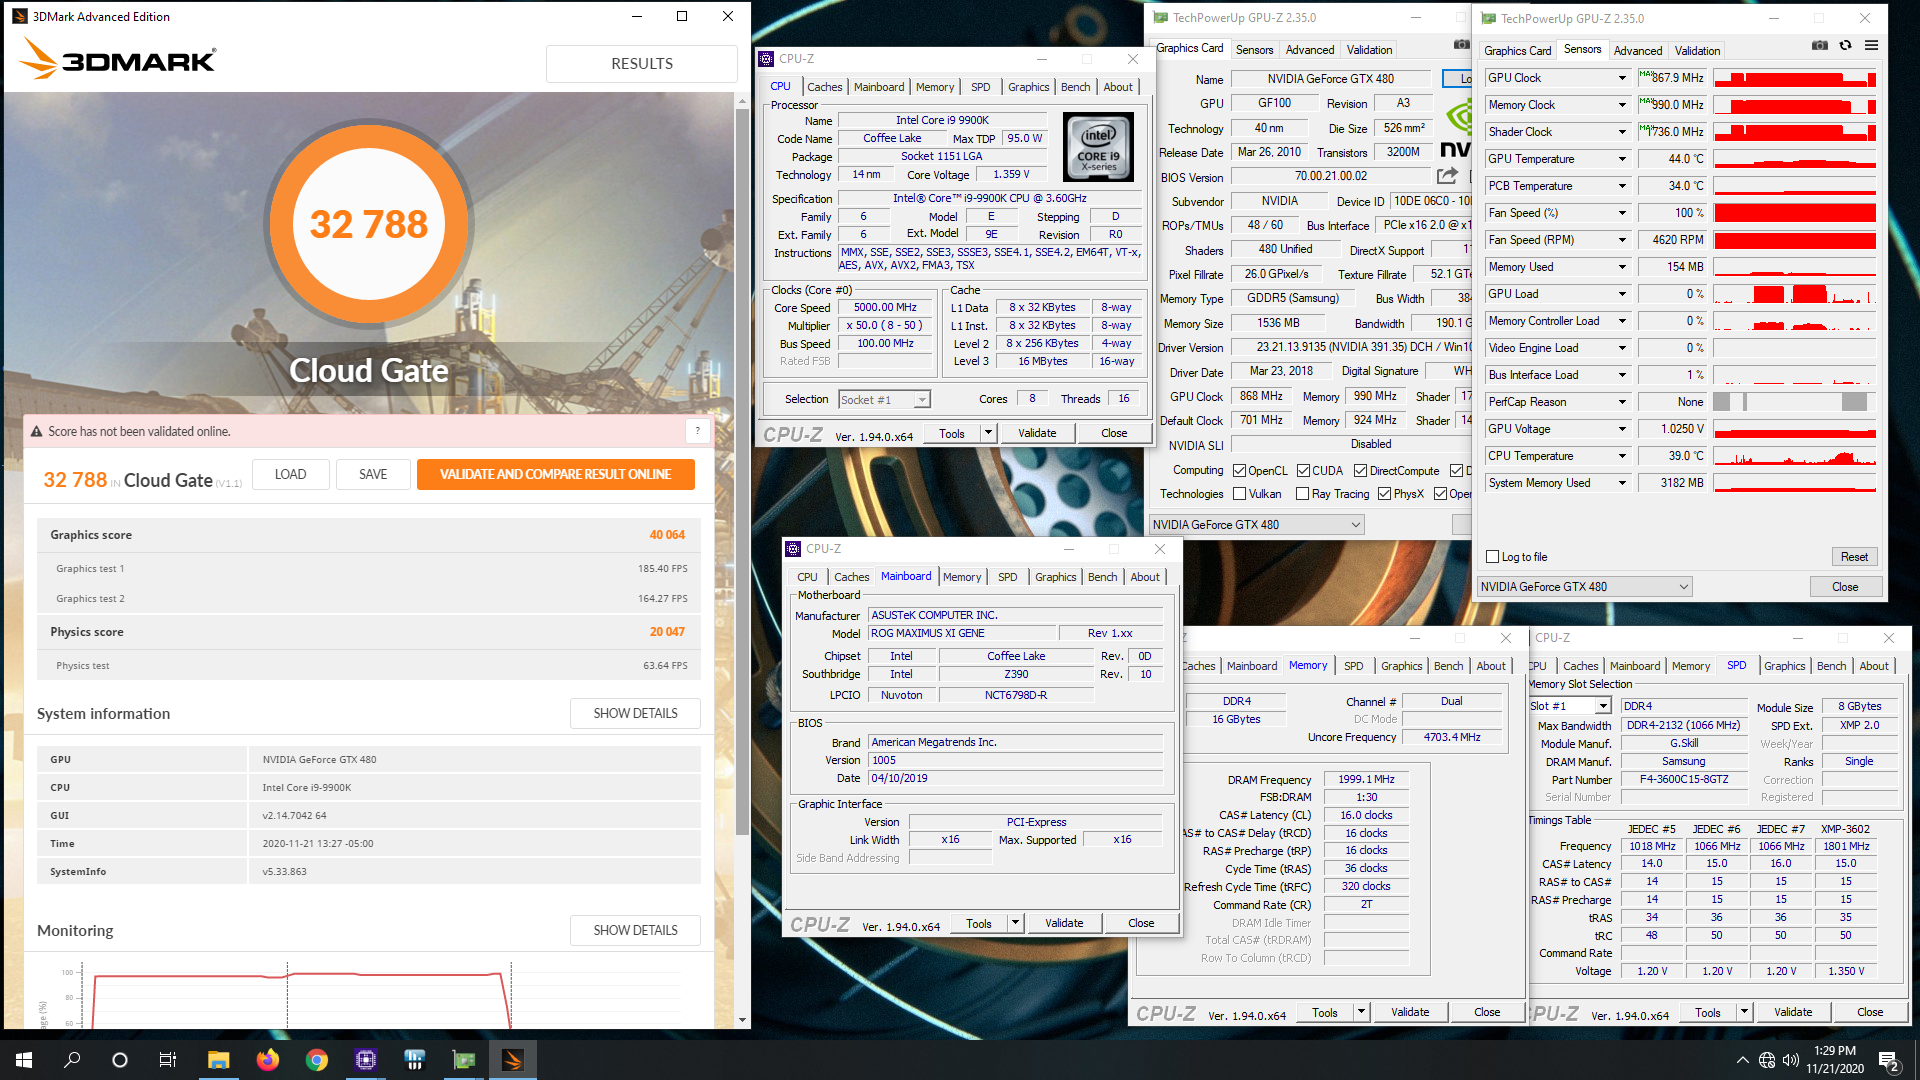This screenshot has width=1920, height=1080.
Task: Open File Explorer from the taskbar
Action: 218,1060
